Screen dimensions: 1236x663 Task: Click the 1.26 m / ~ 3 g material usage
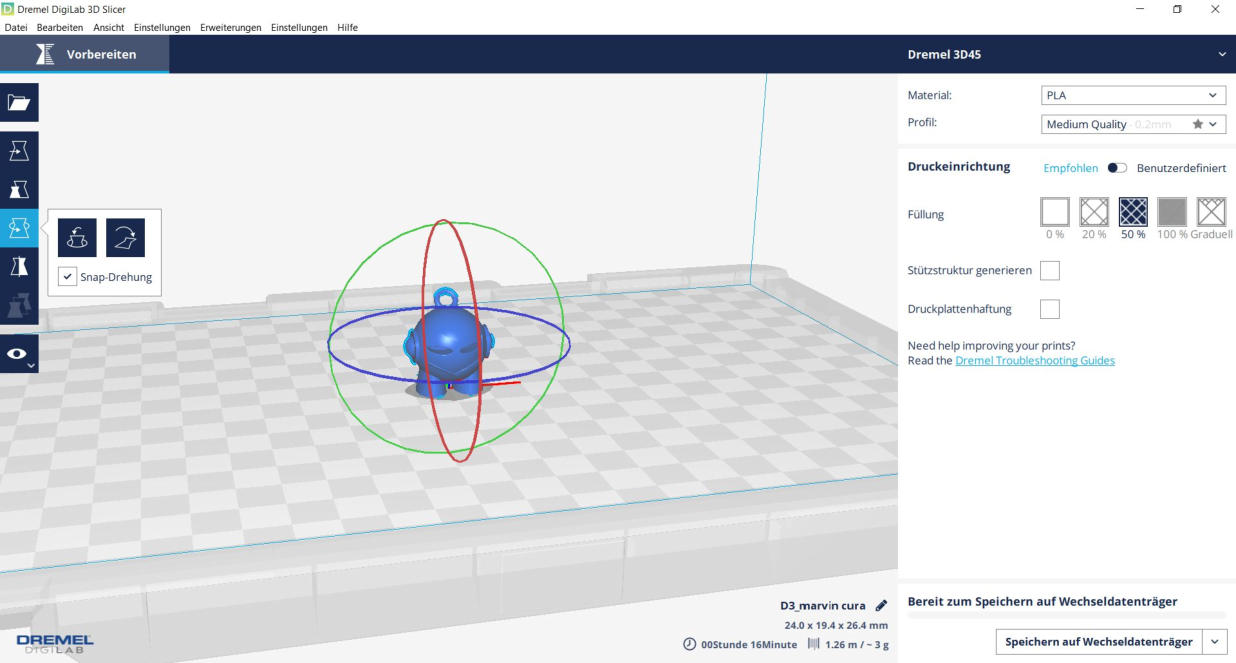click(857, 645)
